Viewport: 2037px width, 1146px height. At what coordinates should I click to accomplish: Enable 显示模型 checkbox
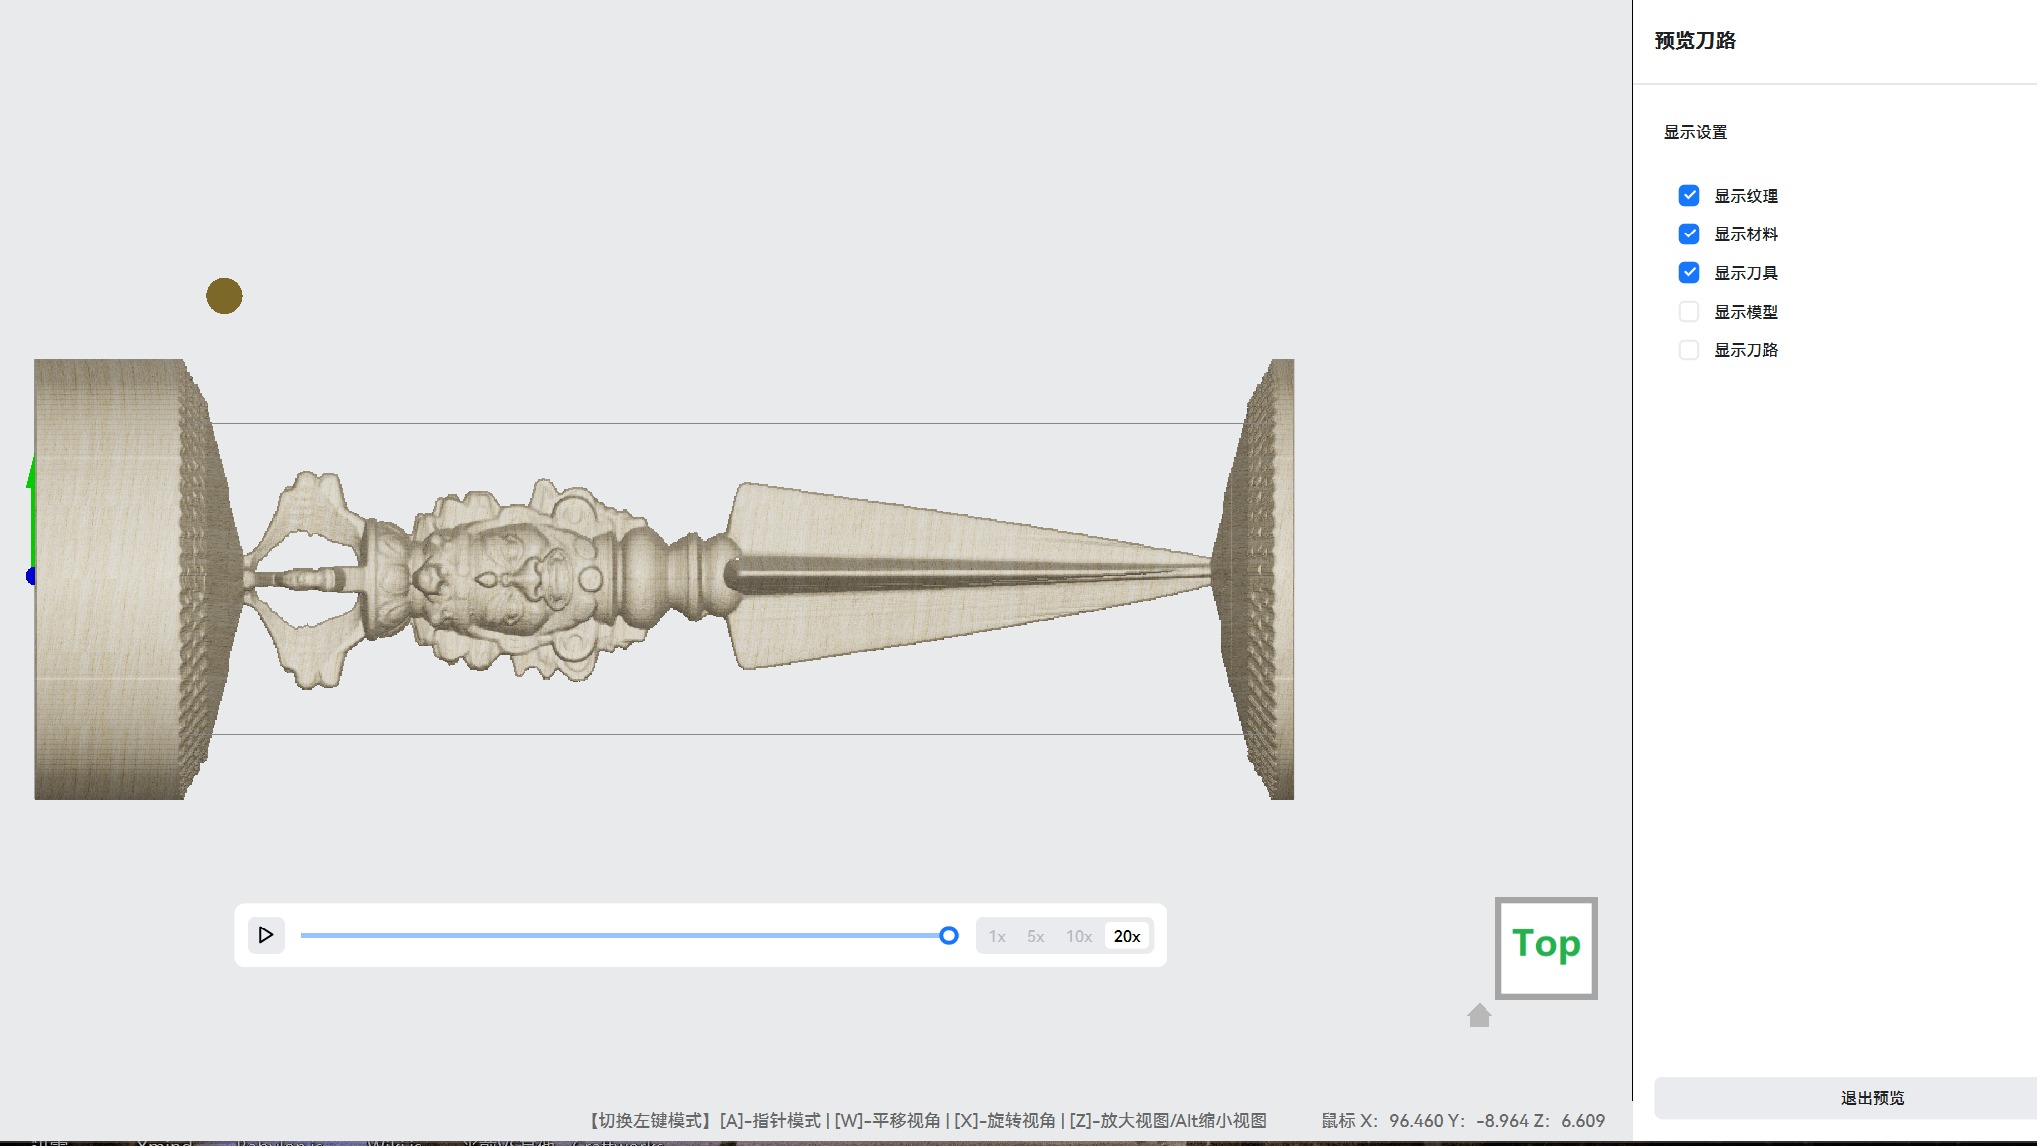(1689, 311)
